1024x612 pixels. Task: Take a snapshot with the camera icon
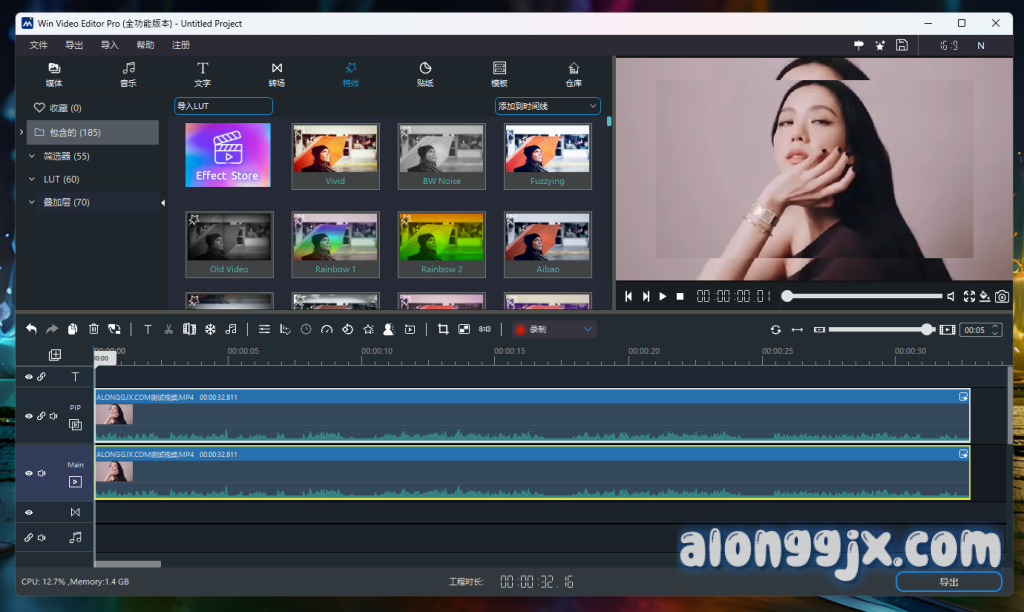1001,296
